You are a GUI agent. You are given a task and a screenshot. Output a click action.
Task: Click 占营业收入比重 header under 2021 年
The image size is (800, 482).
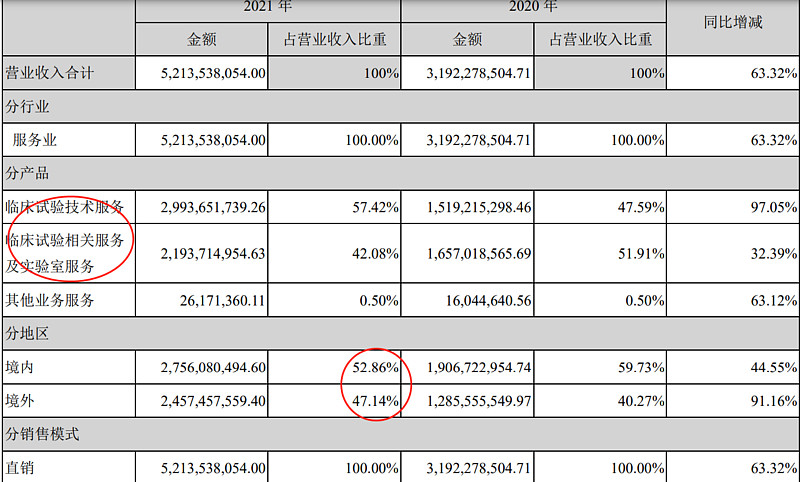[335, 39]
